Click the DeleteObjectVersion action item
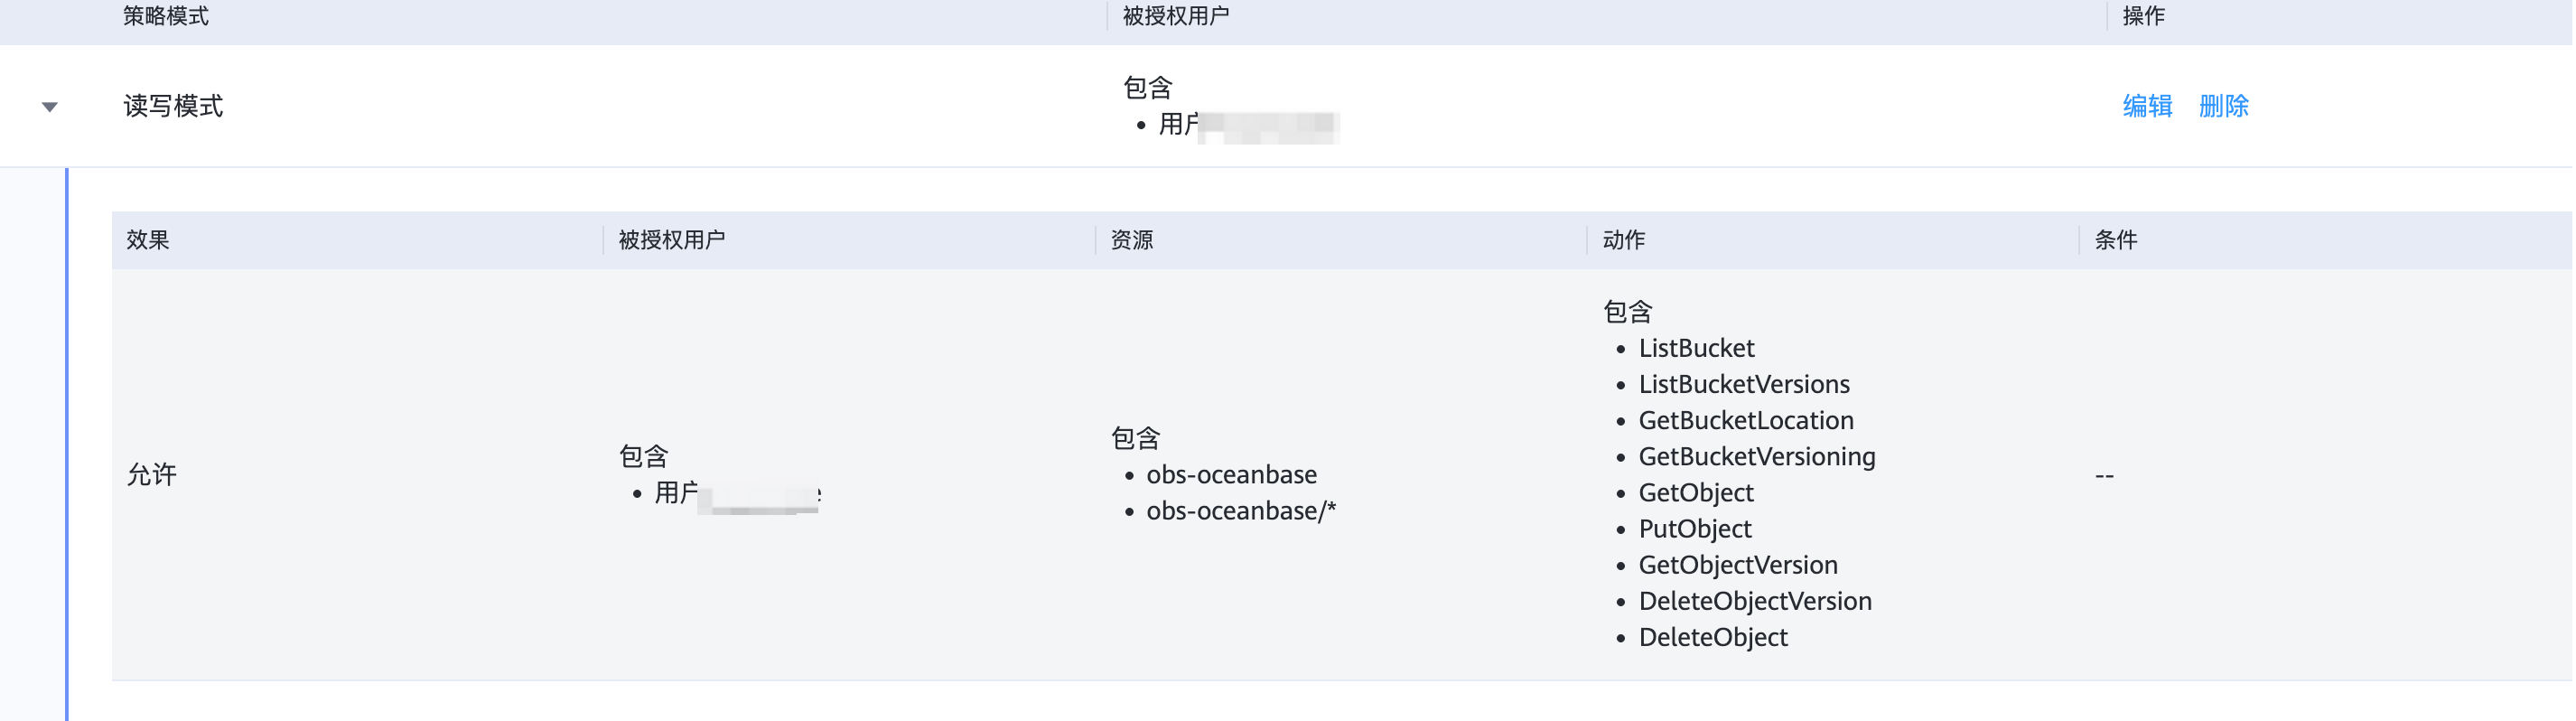 click(1755, 601)
